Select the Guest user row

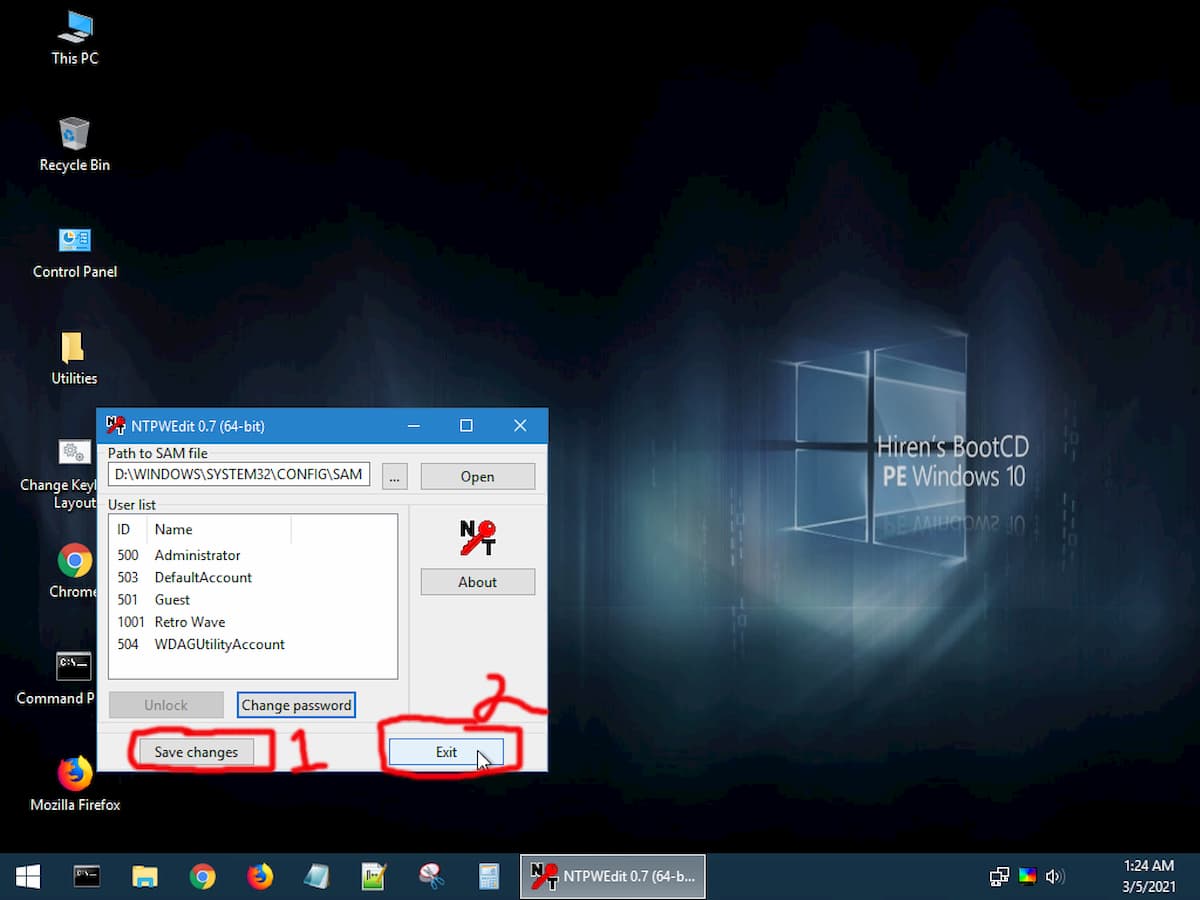click(253, 599)
